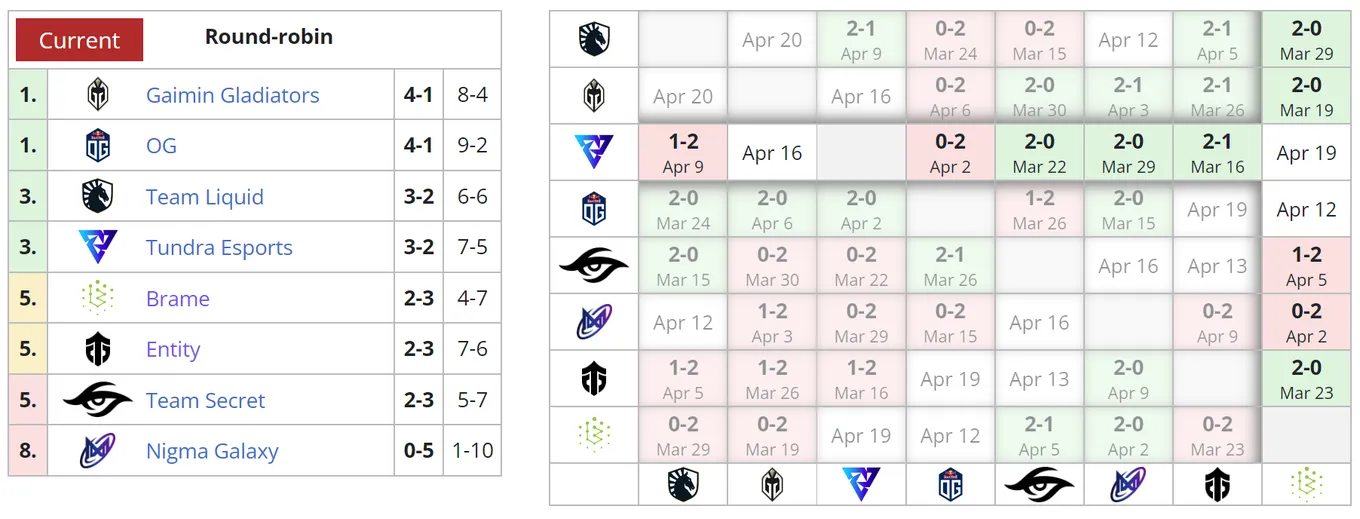Select the Round-robin header tab

pyautogui.click(x=269, y=37)
